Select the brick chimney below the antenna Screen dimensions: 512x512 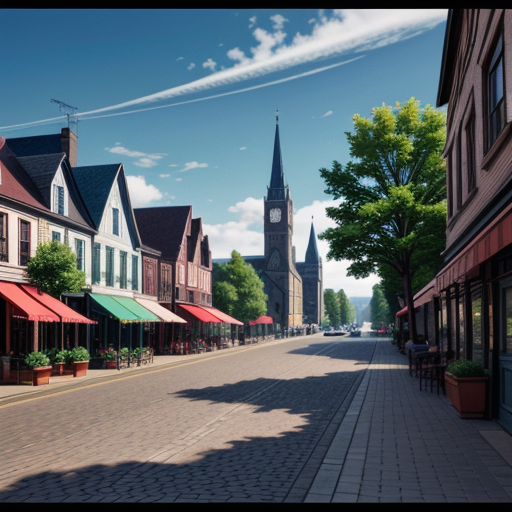69,147
